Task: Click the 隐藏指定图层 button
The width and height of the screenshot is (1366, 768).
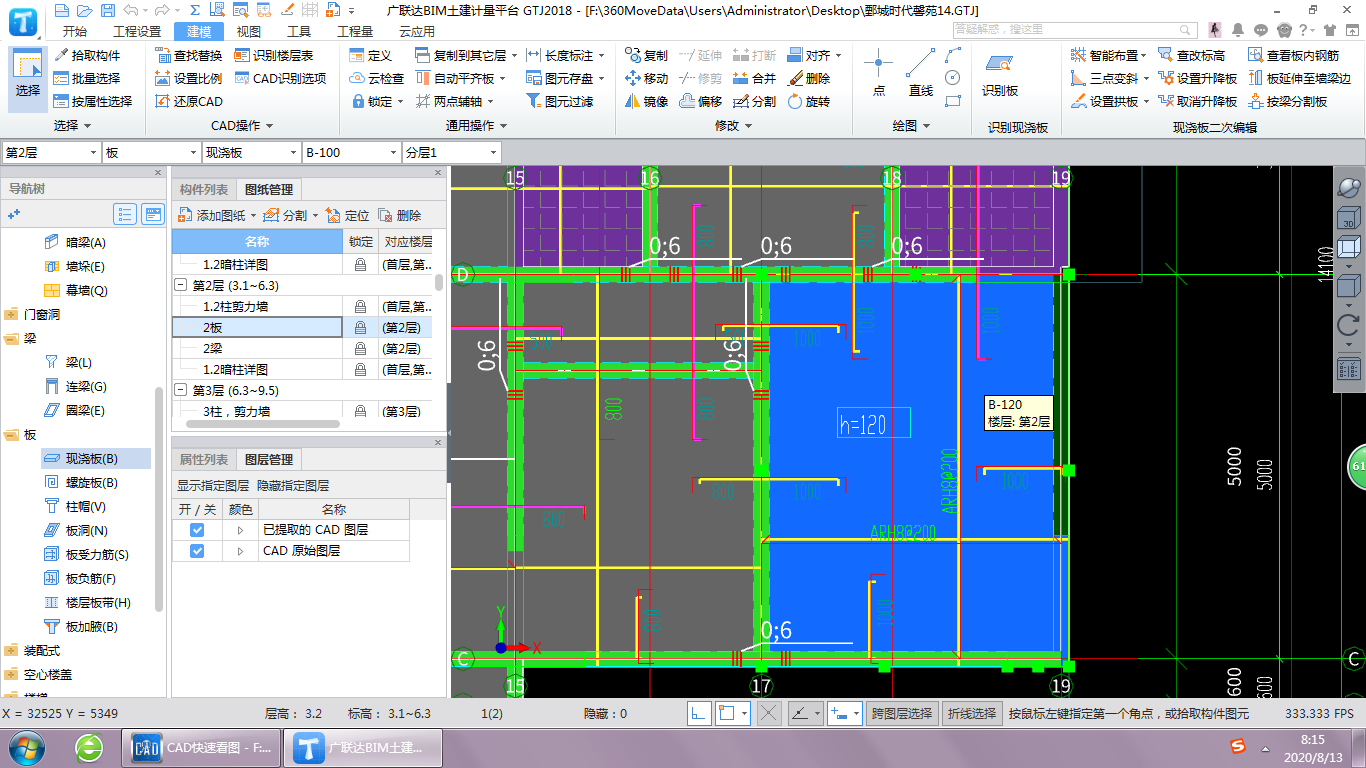Action: (x=293, y=486)
